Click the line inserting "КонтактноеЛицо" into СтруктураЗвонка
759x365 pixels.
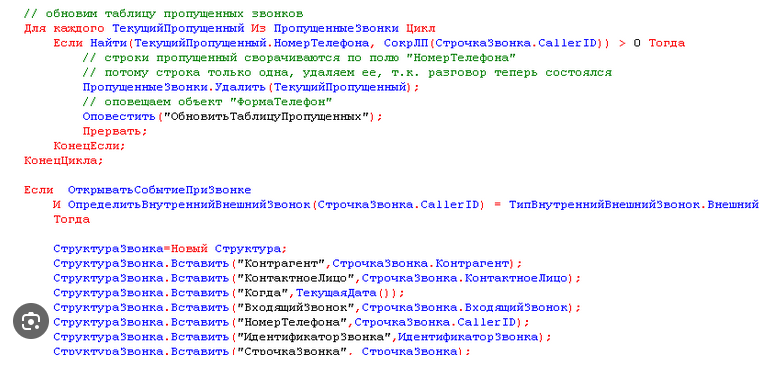coord(317,278)
